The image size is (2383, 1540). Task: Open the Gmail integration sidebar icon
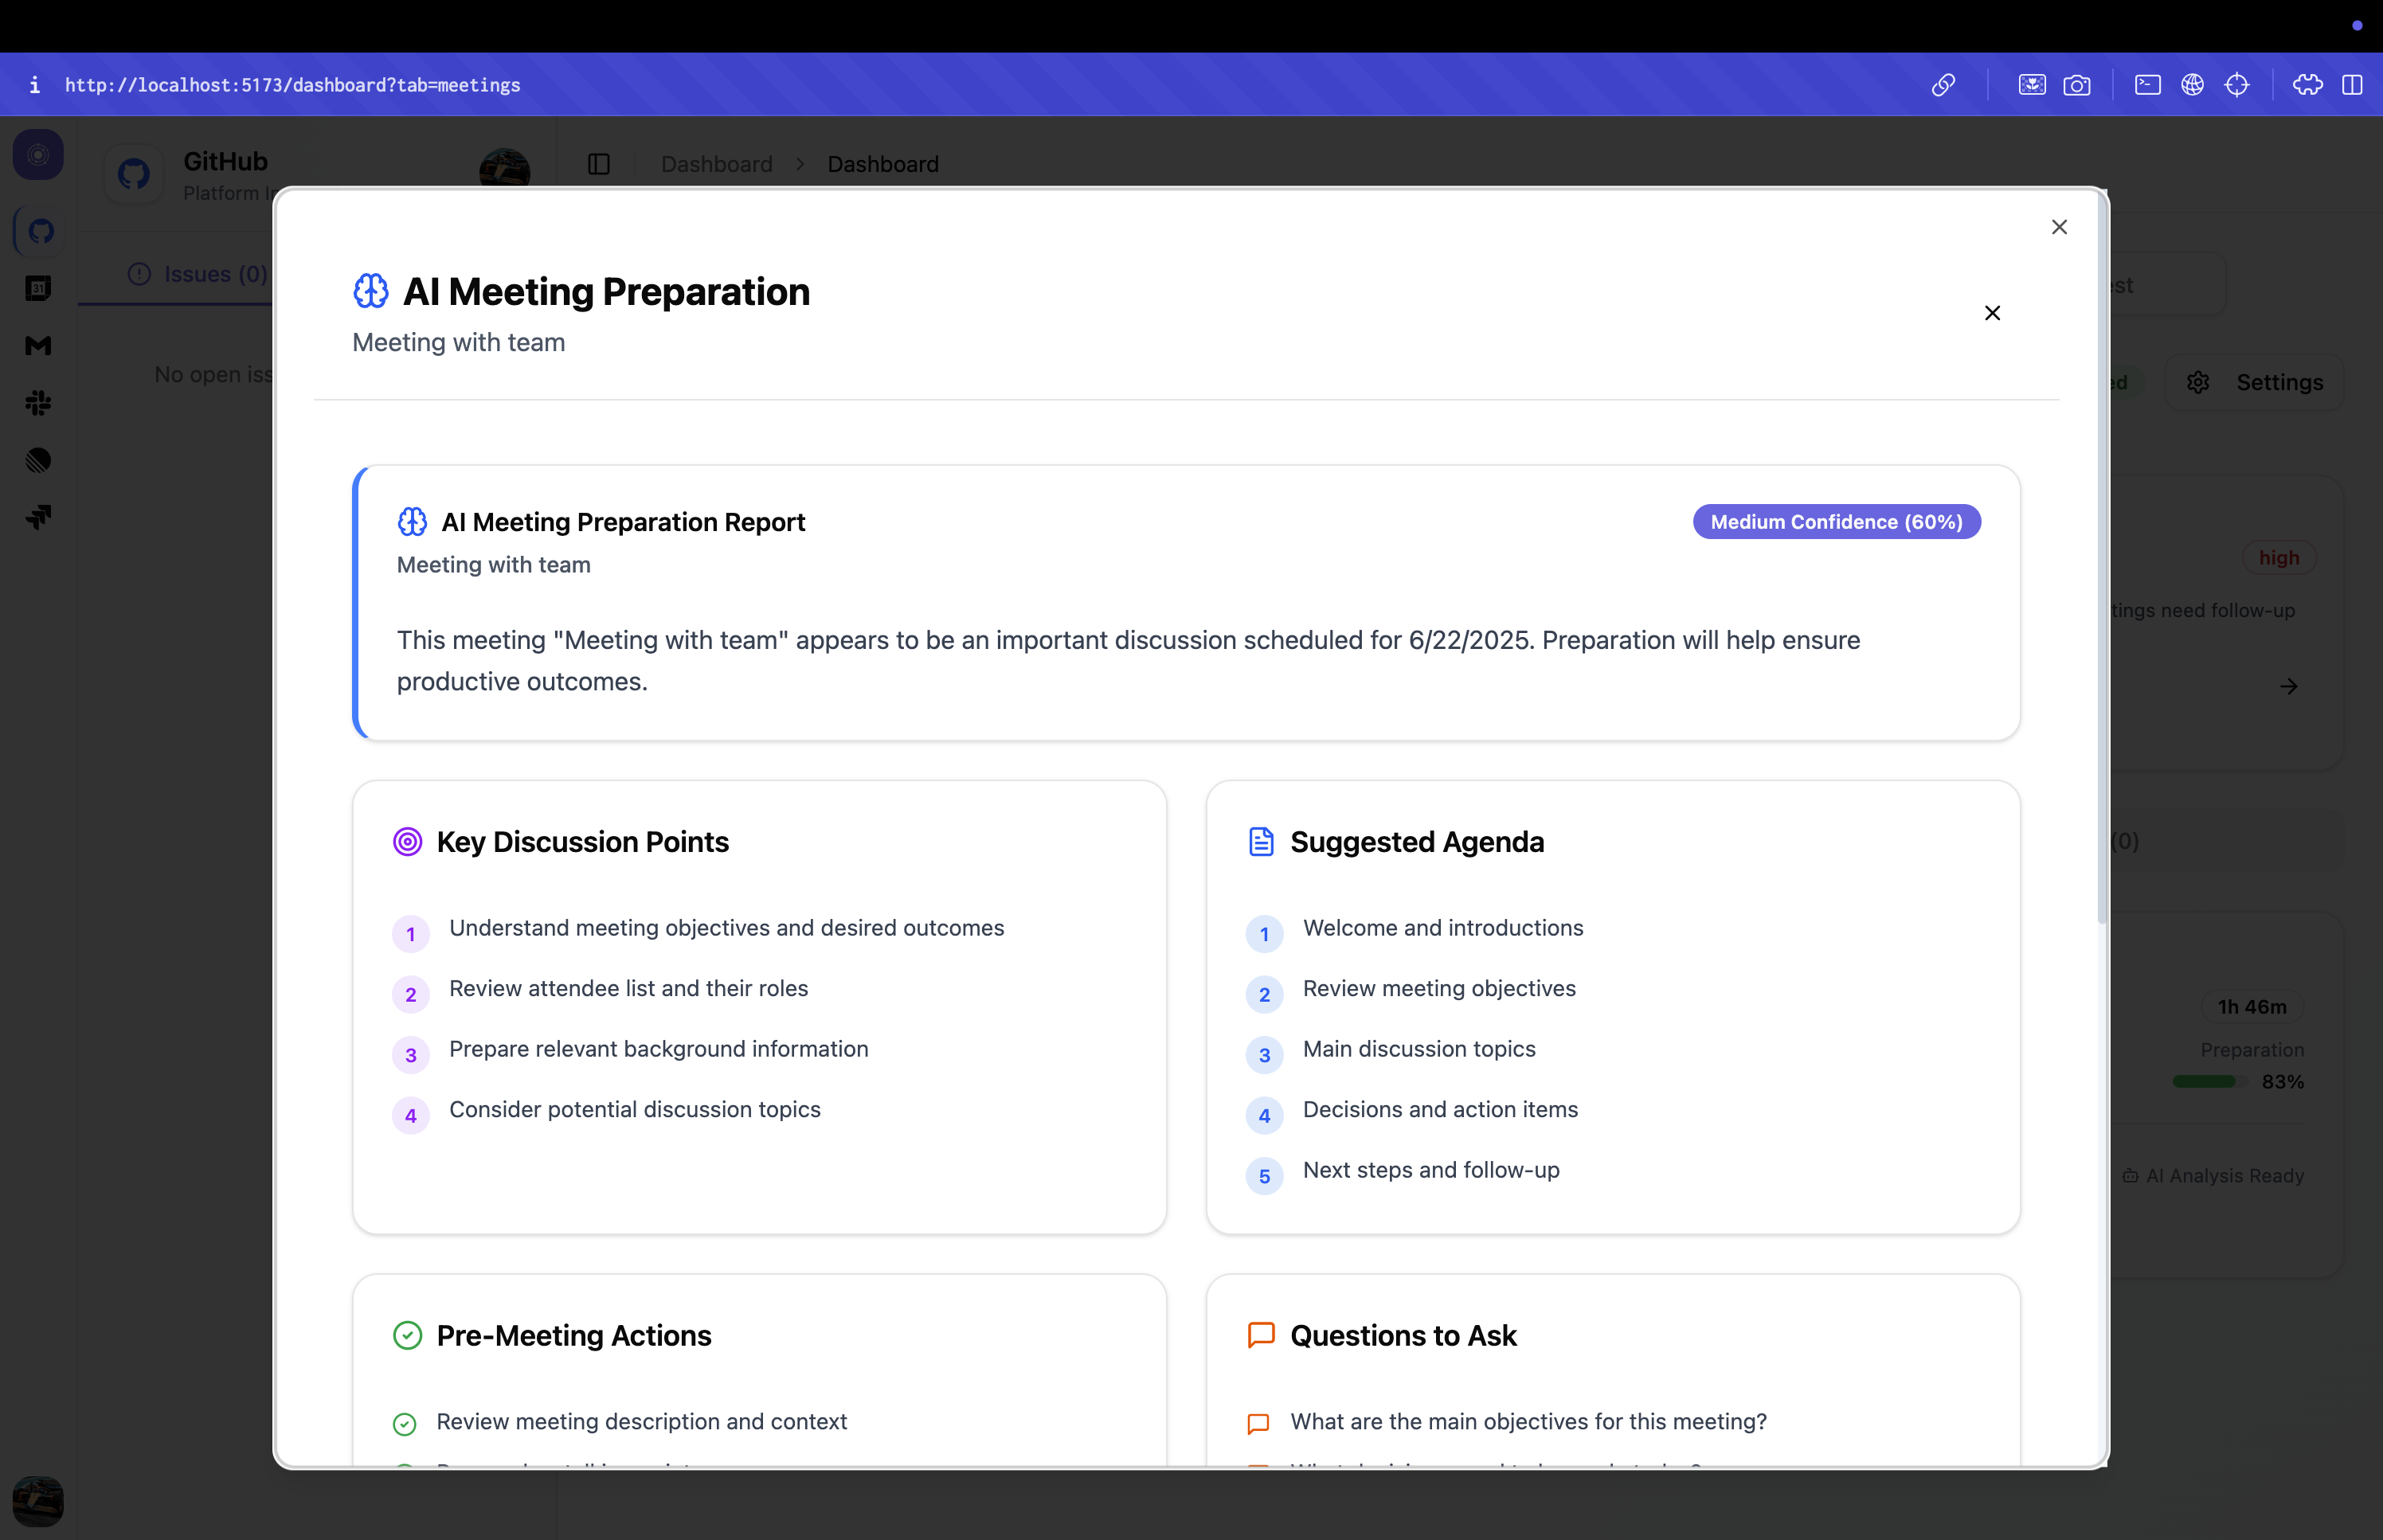point(38,346)
